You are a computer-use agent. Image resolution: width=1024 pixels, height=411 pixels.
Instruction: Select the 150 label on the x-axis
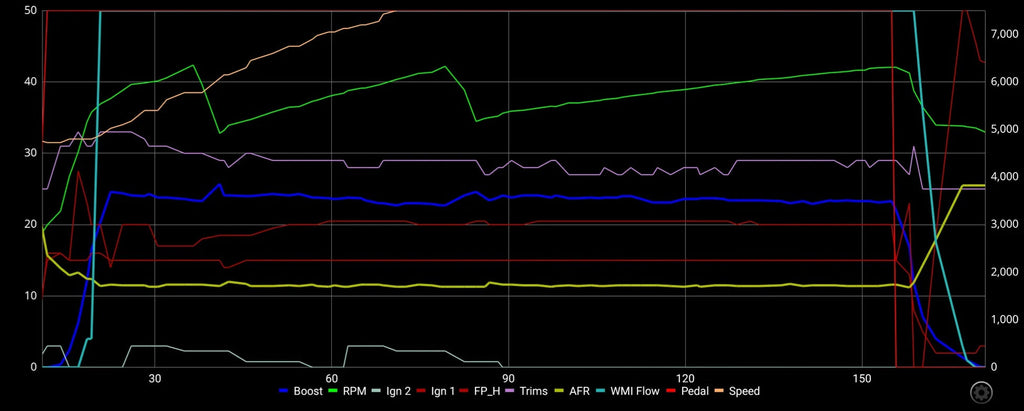pos(862,378)
